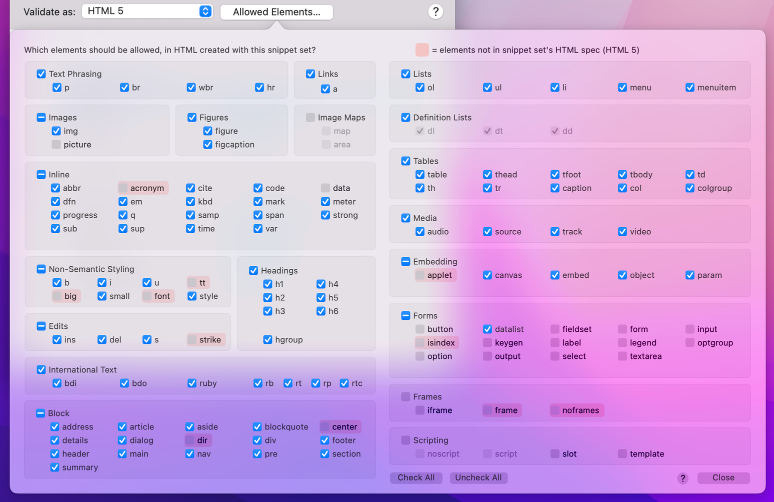Image resolution: width=774 pixels, height=502 pixels.
Task: Enable the highlighted tt checkbox
Action: click(x=192, y=282)
